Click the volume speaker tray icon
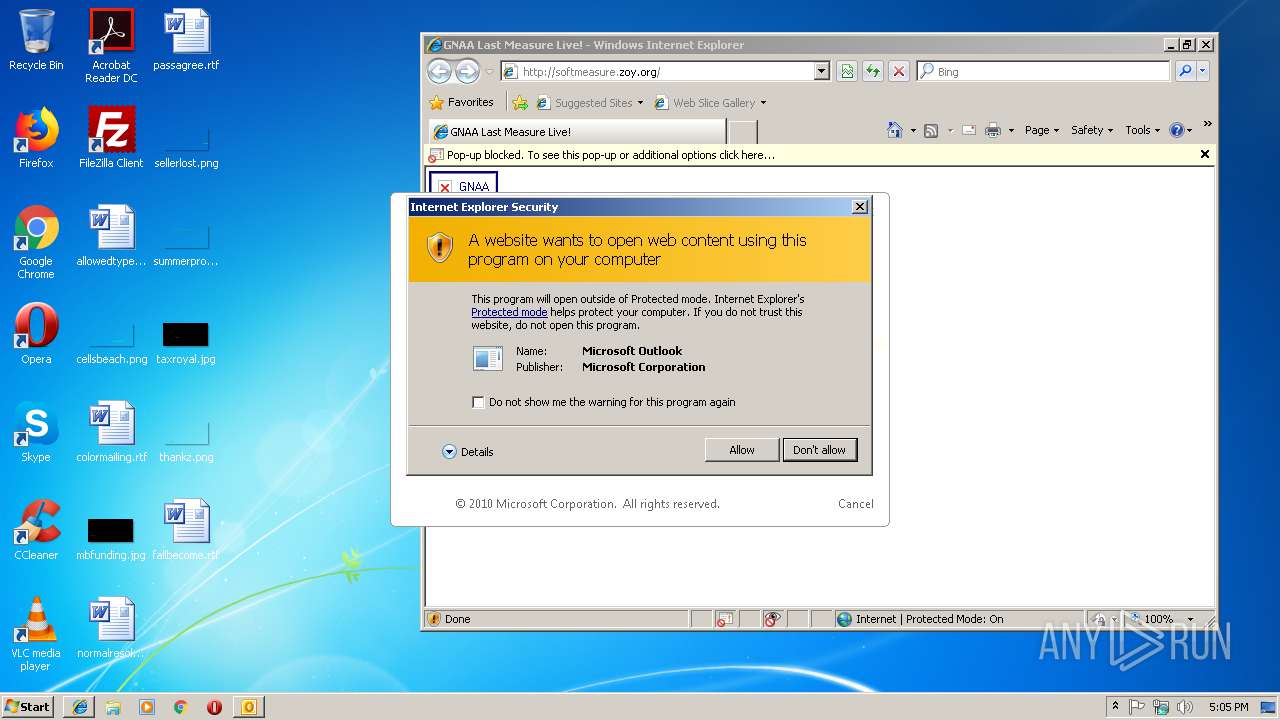This screenshot has width=1280, height=720. [1185, 706]
